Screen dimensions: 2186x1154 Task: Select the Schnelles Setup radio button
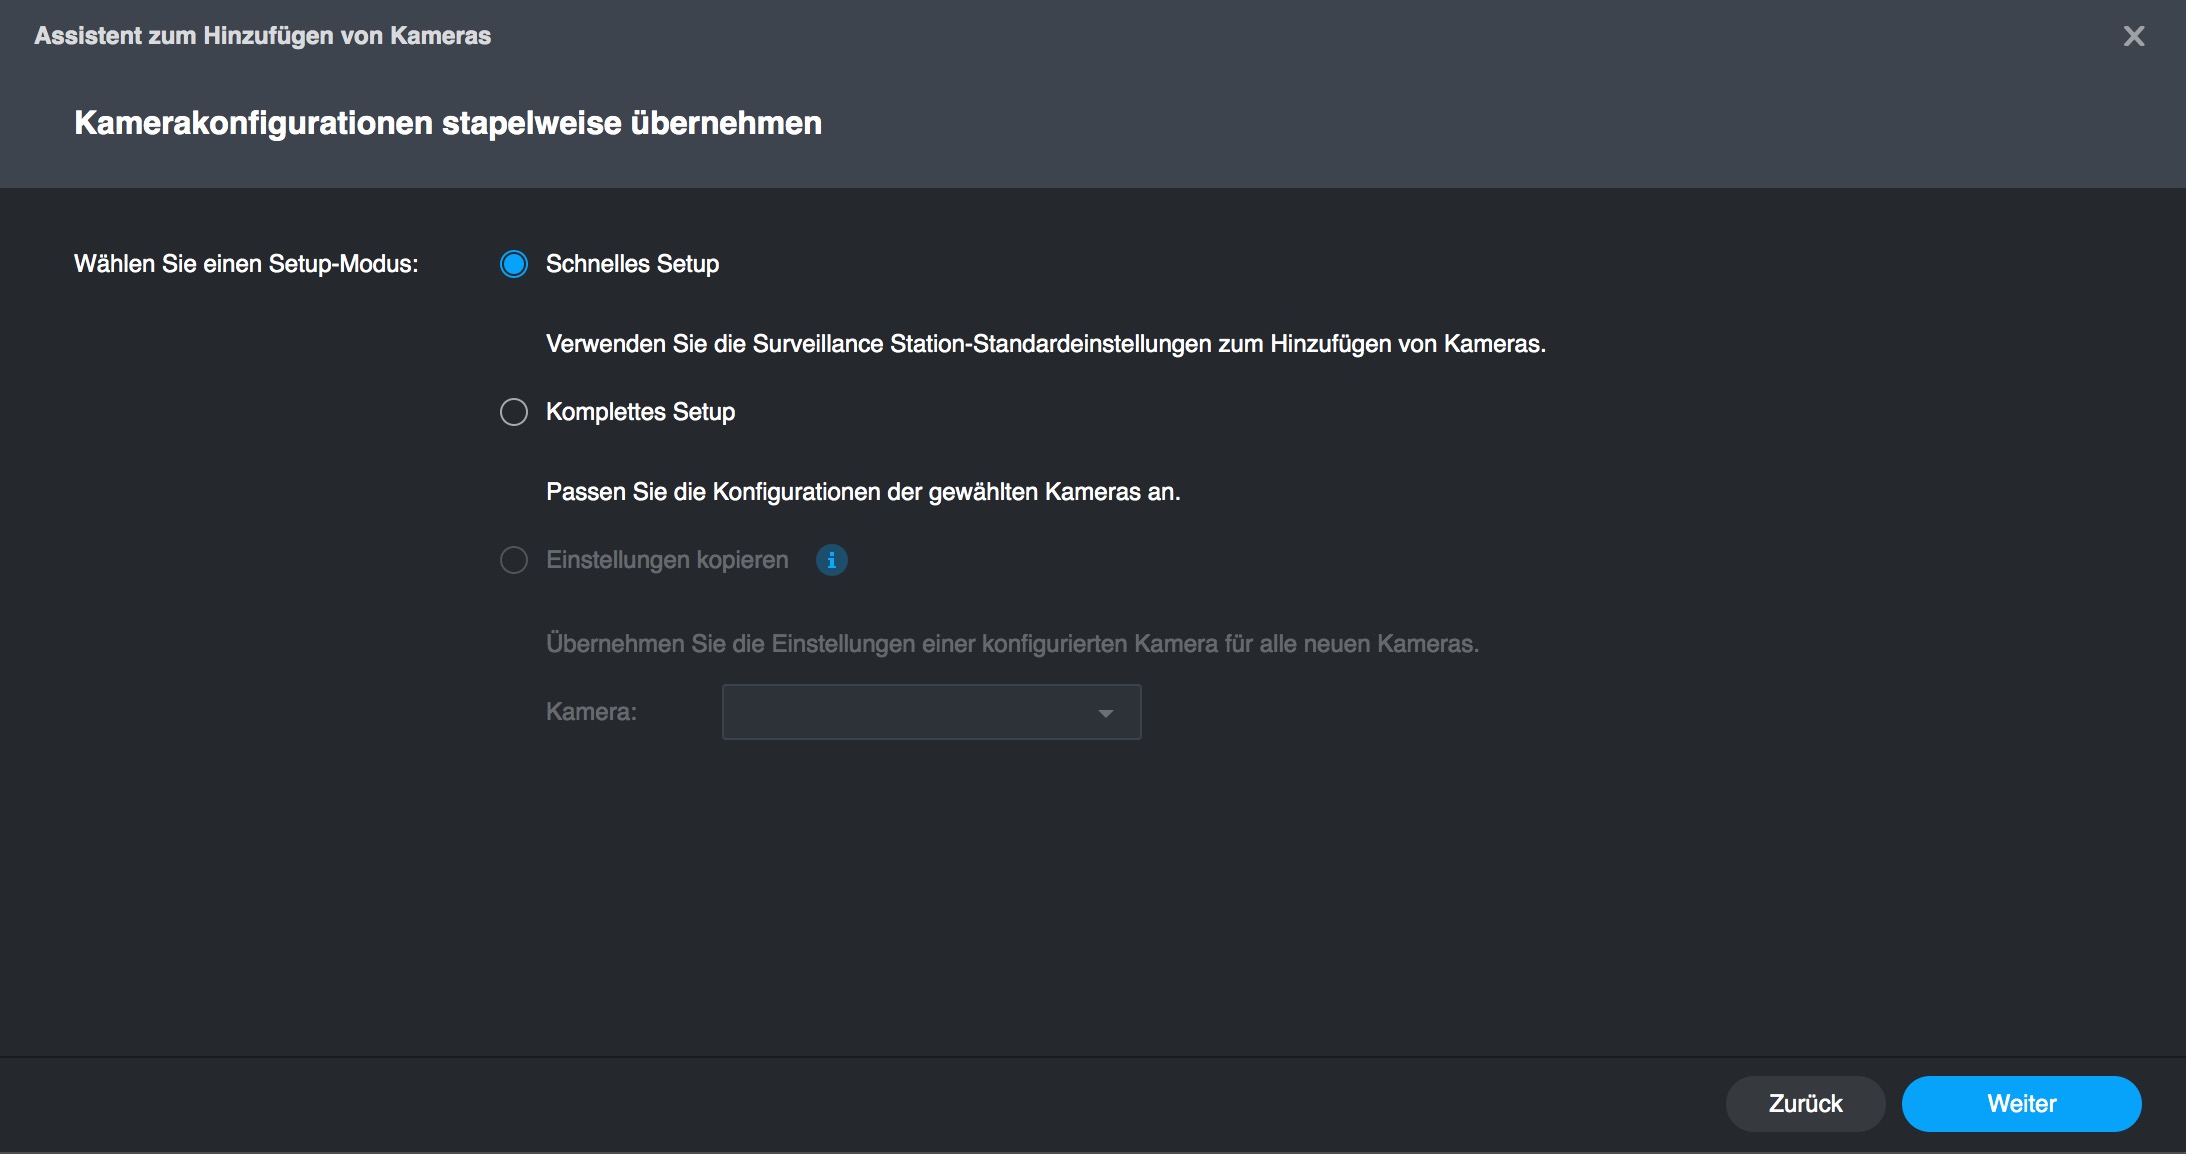click(514, 264)
